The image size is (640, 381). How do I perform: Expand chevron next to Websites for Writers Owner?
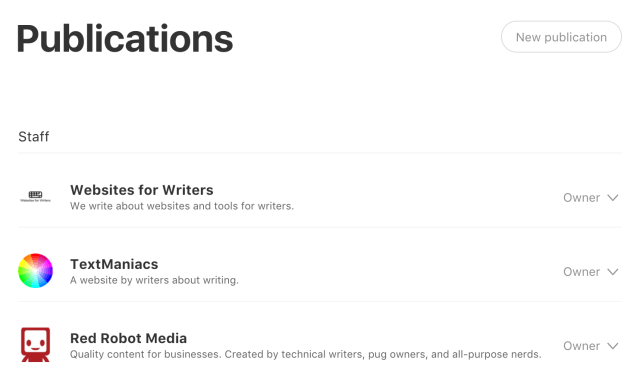613,198
